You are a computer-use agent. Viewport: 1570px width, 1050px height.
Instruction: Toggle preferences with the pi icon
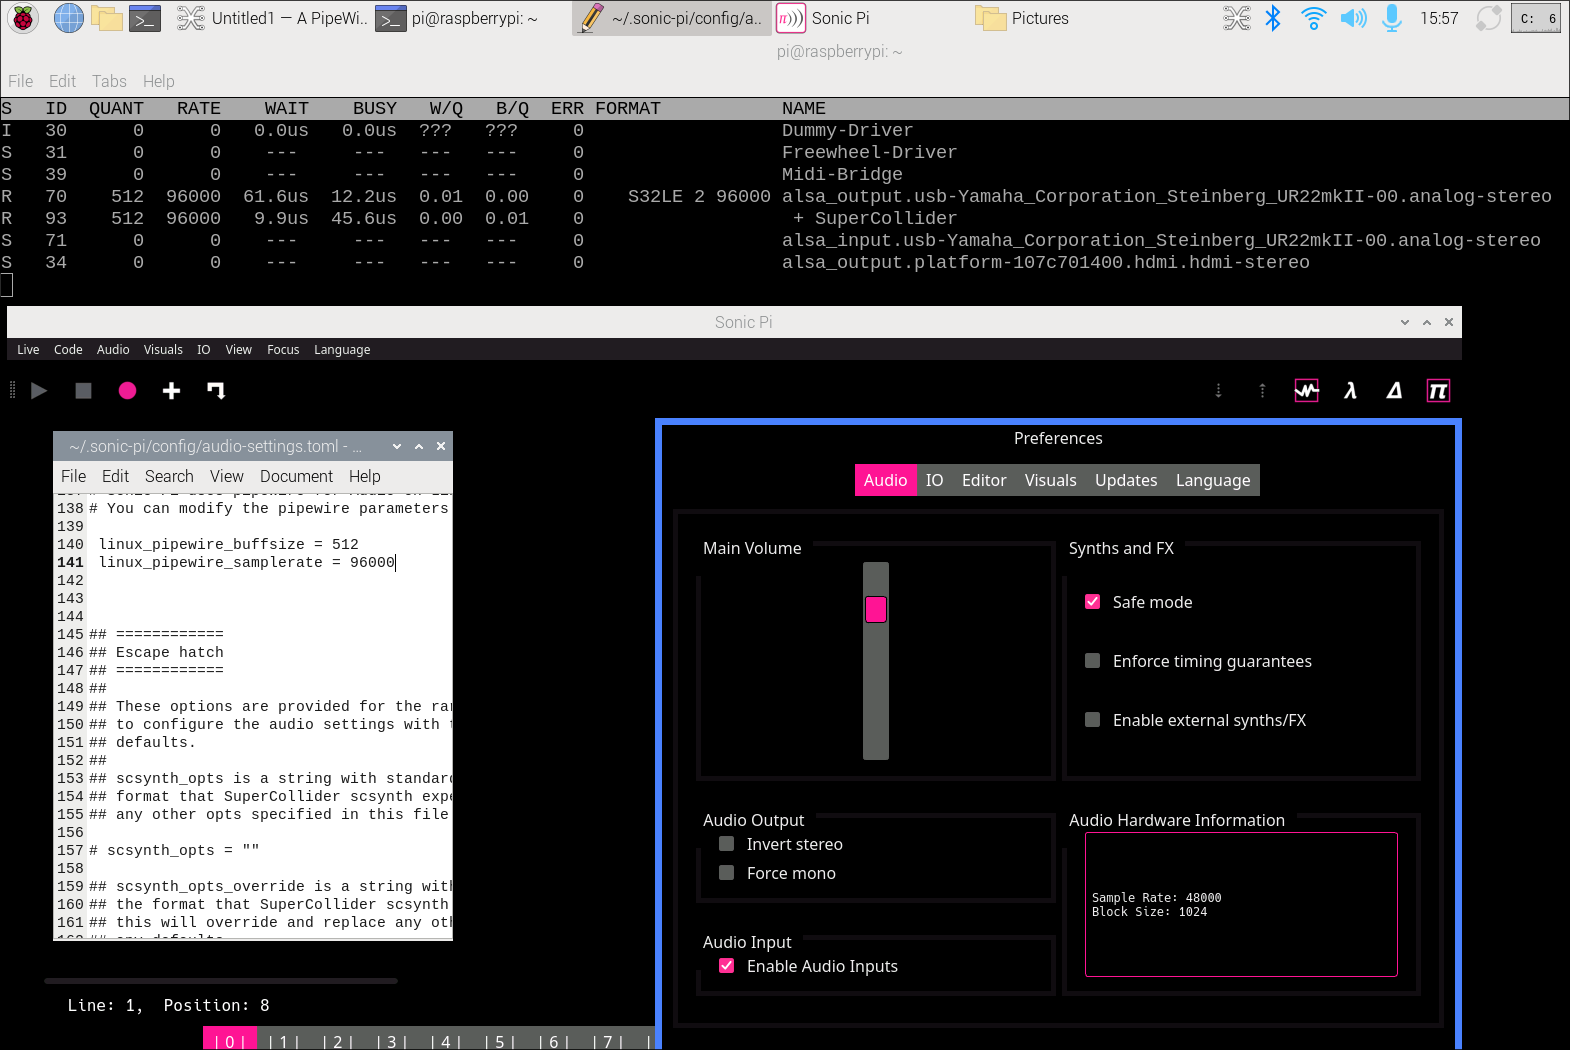(x=1438, y=391)
